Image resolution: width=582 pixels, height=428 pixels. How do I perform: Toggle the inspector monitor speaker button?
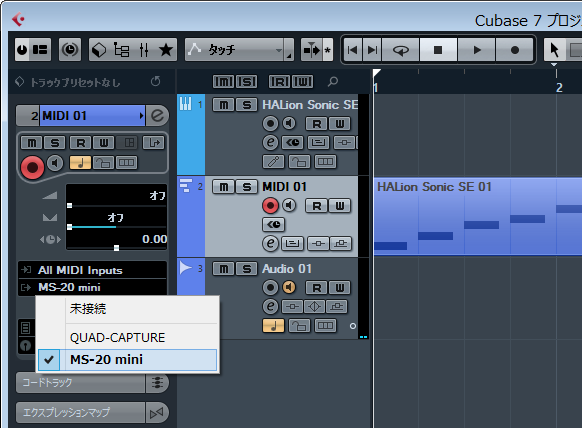pos(55,163)
